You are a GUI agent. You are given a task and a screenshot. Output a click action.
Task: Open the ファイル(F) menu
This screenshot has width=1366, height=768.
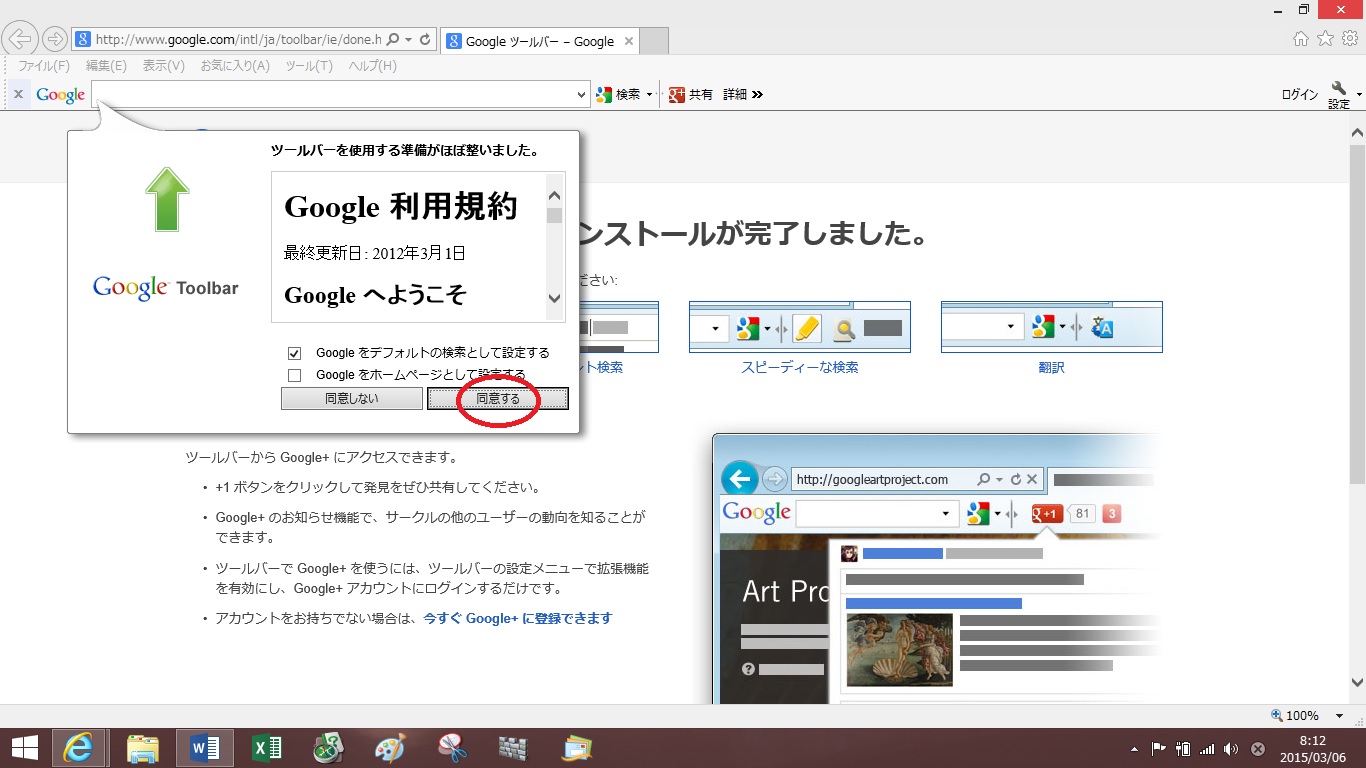coord(44,66)
